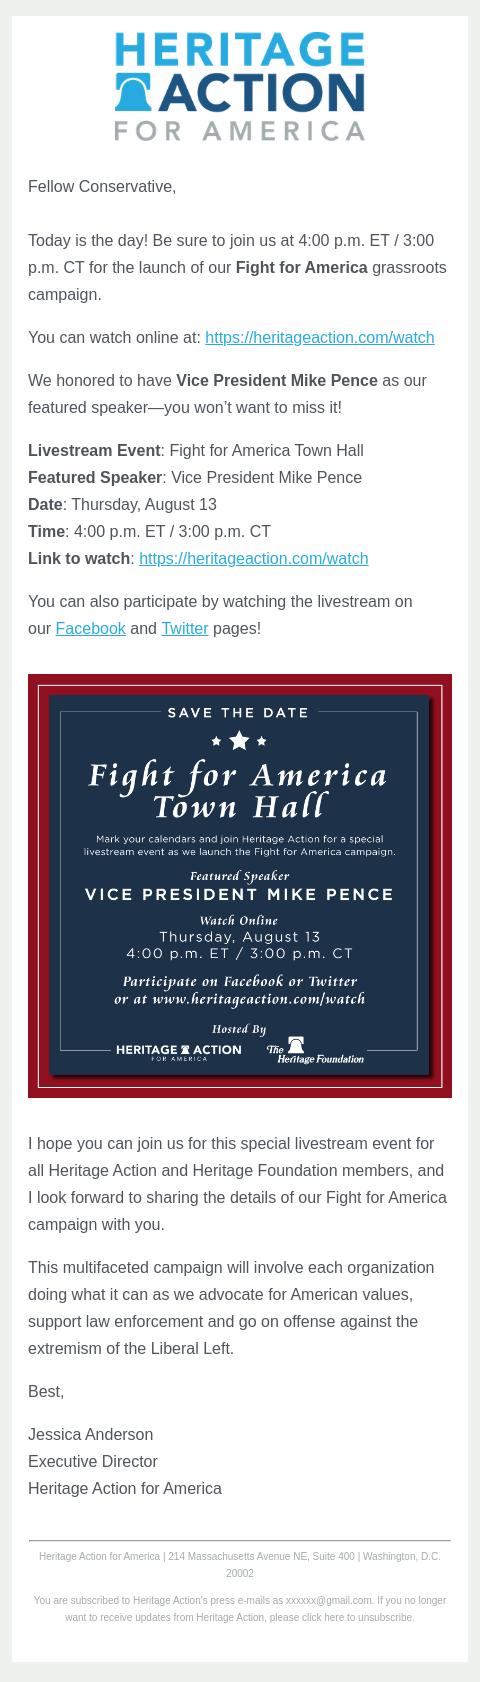
Task: Open the 'Link to watch' heritageaction.com URL
Action: (254, 558)
